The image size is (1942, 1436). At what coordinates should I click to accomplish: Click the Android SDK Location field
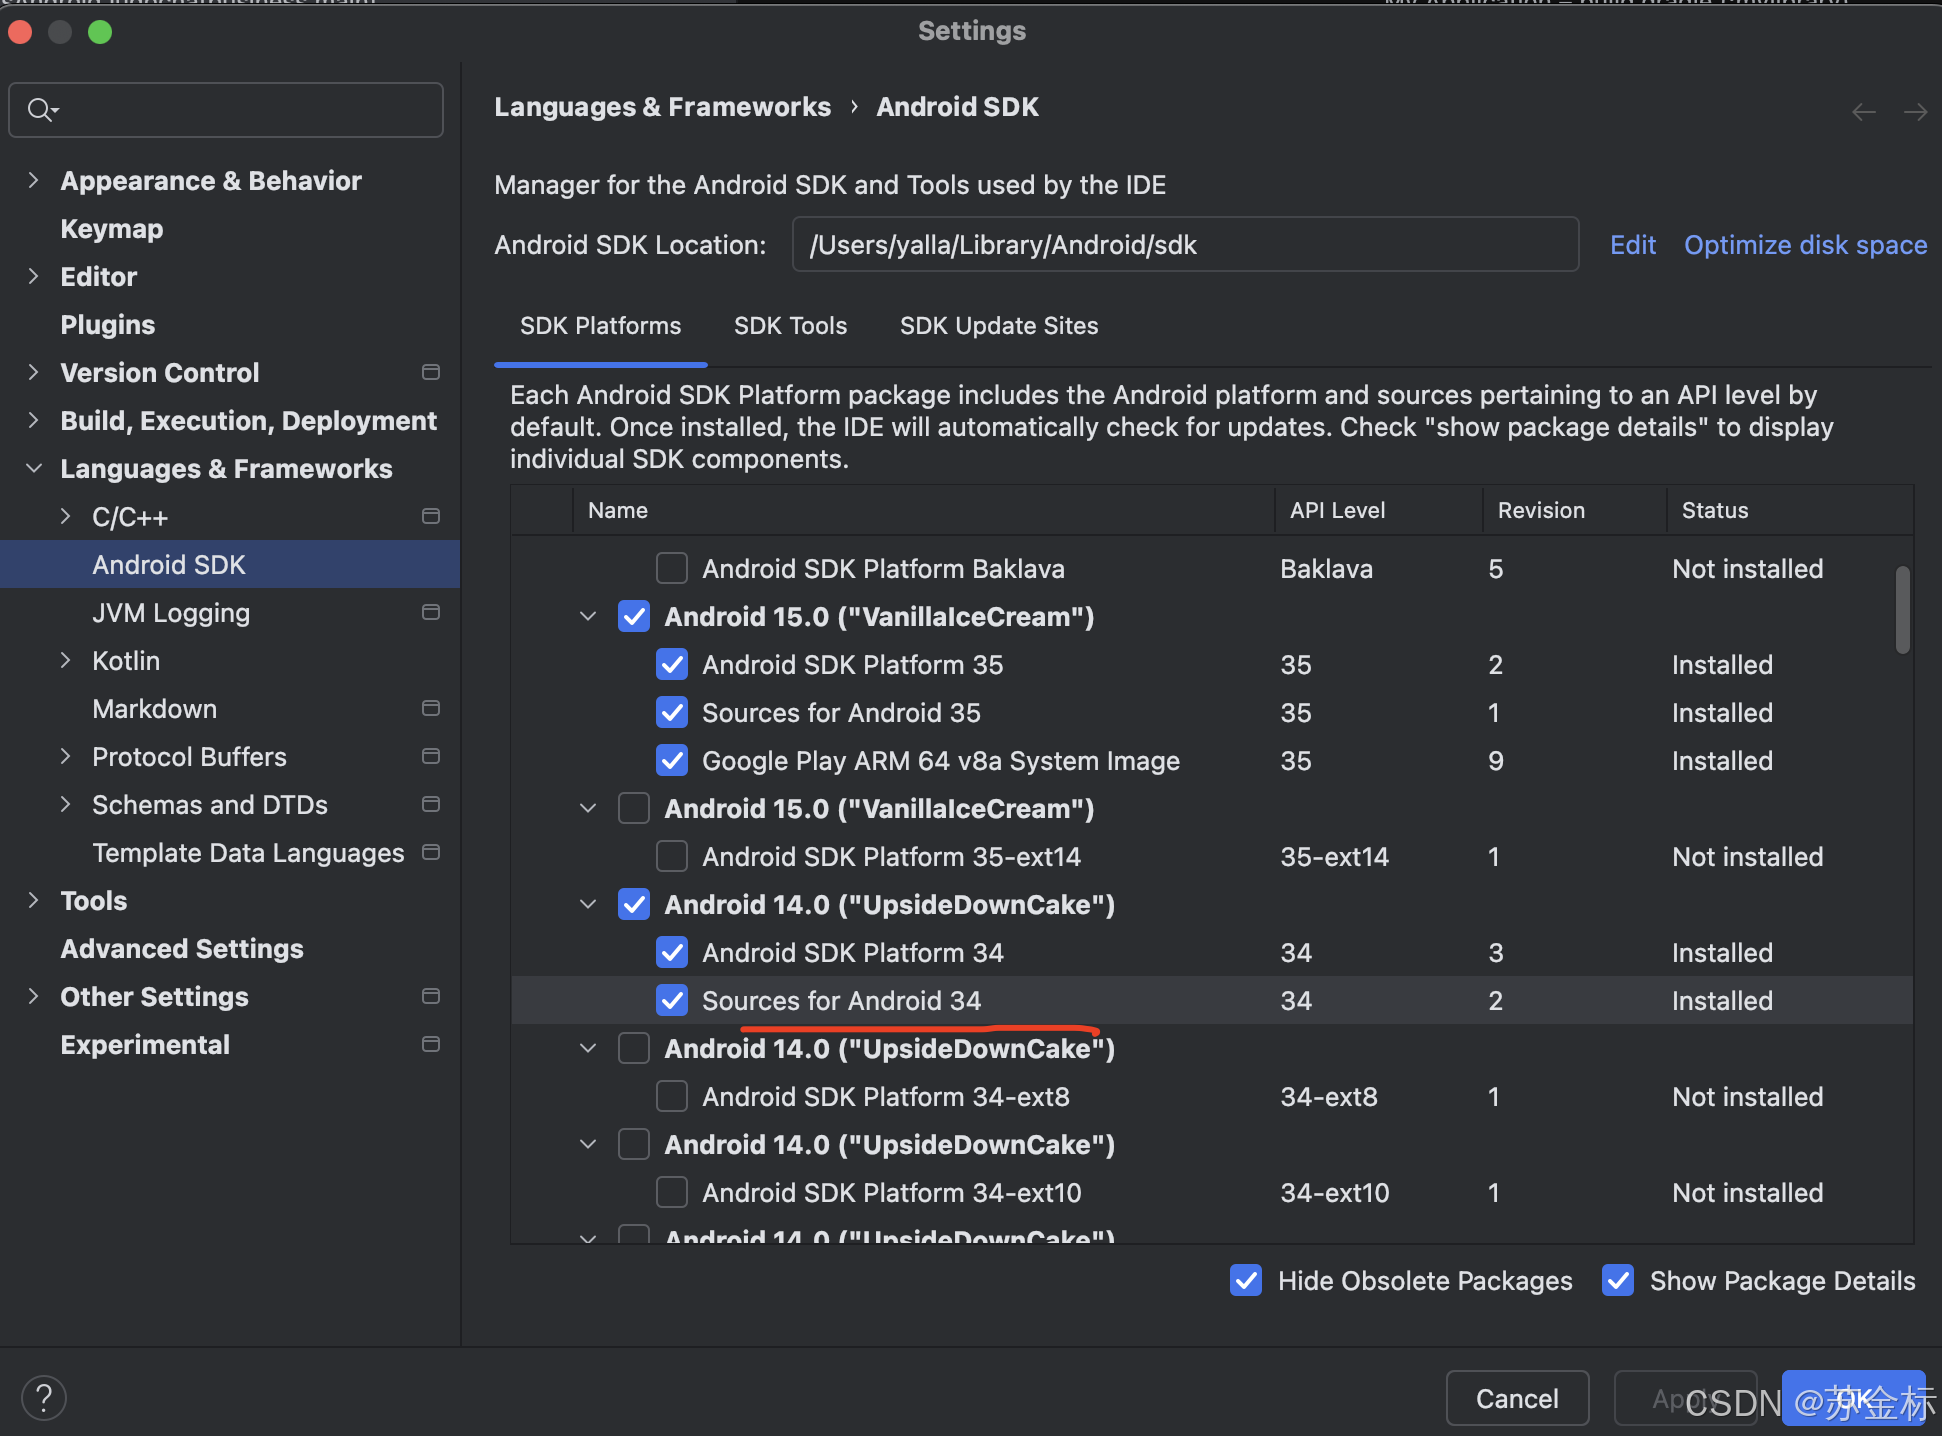pyautogui.click(x=1185, y=245)
